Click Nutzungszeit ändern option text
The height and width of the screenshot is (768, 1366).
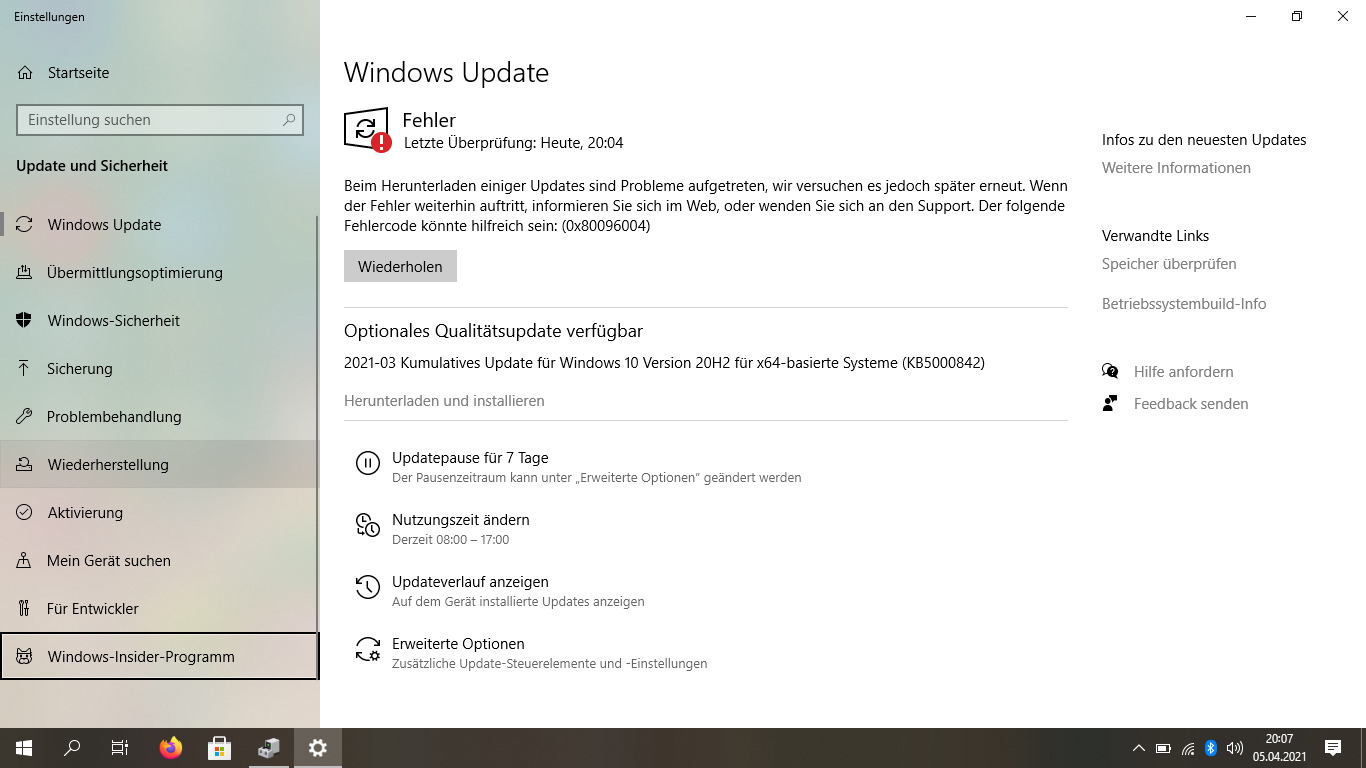(x=461, y=520)
